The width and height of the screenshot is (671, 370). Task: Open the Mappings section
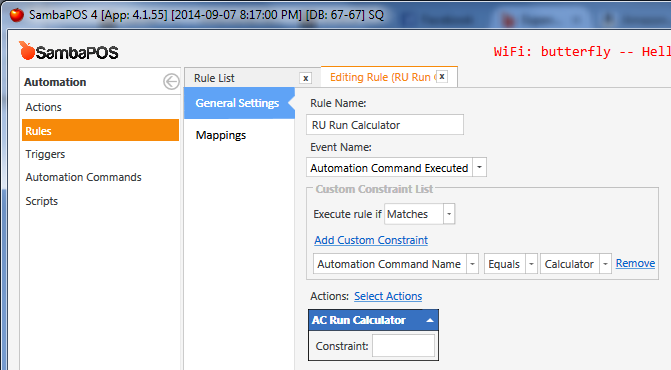[221, 135]
